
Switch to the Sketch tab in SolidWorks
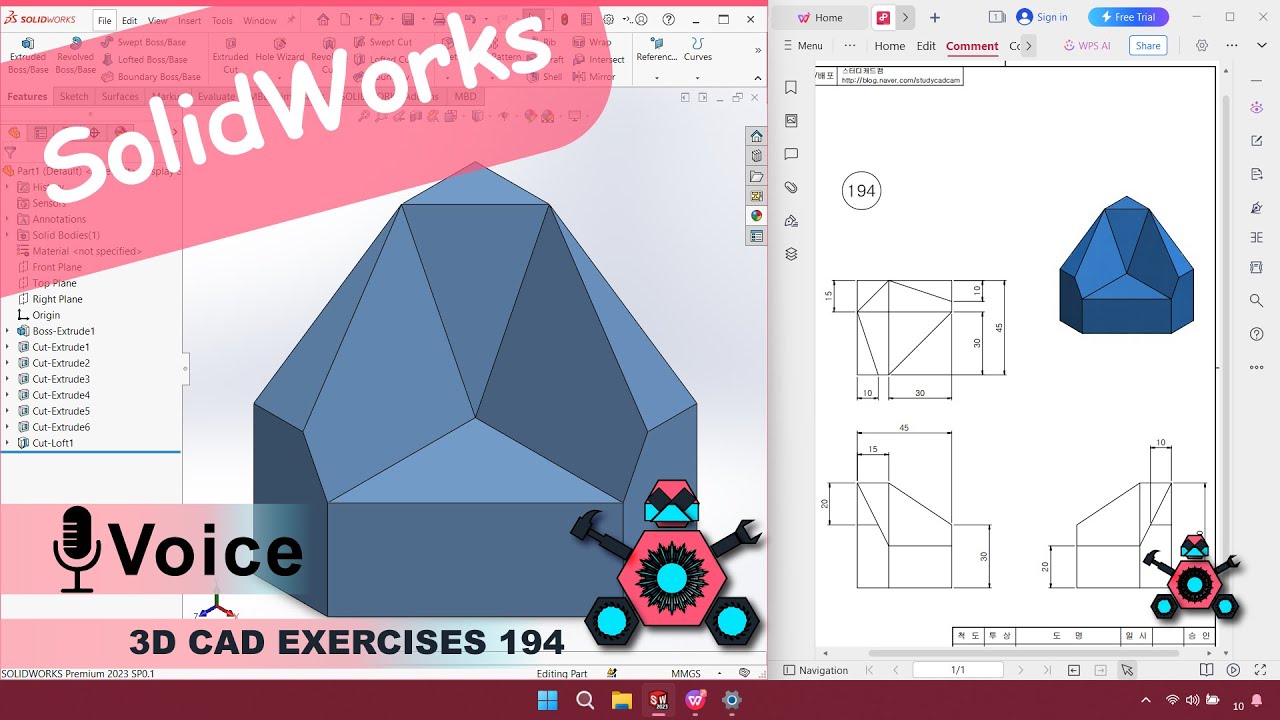74,97
